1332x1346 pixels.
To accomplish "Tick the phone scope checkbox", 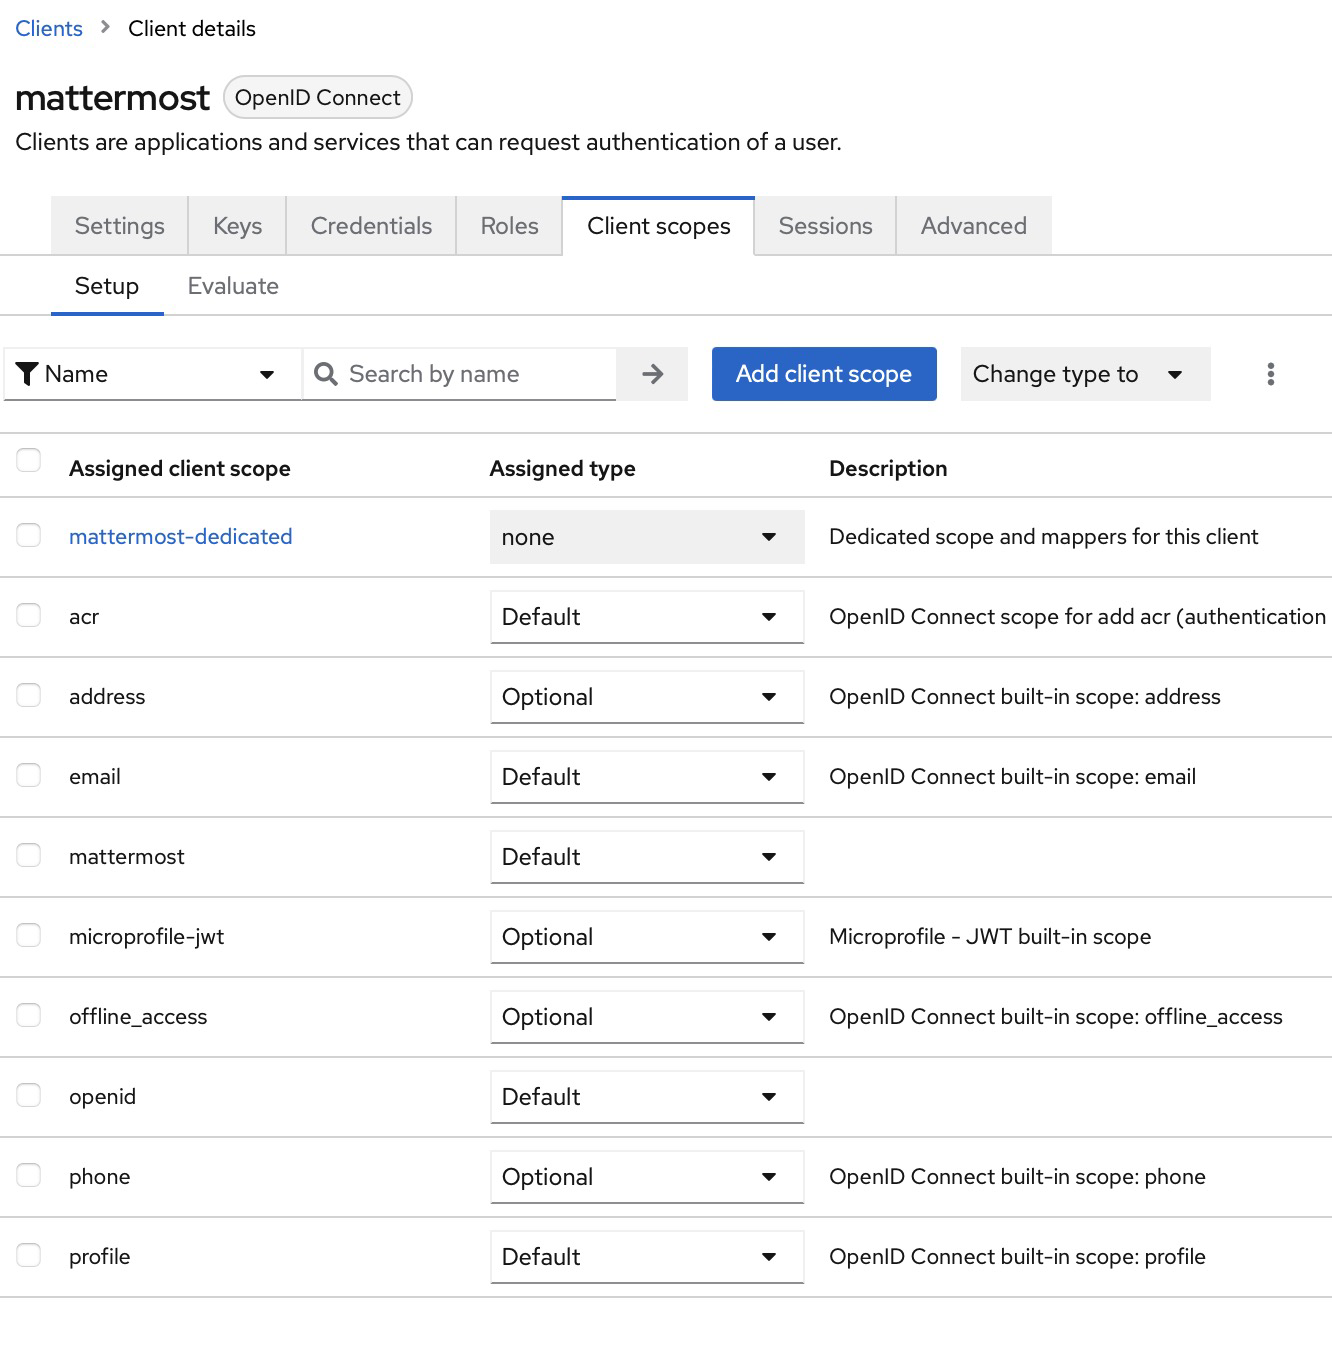I will 29,1175.
